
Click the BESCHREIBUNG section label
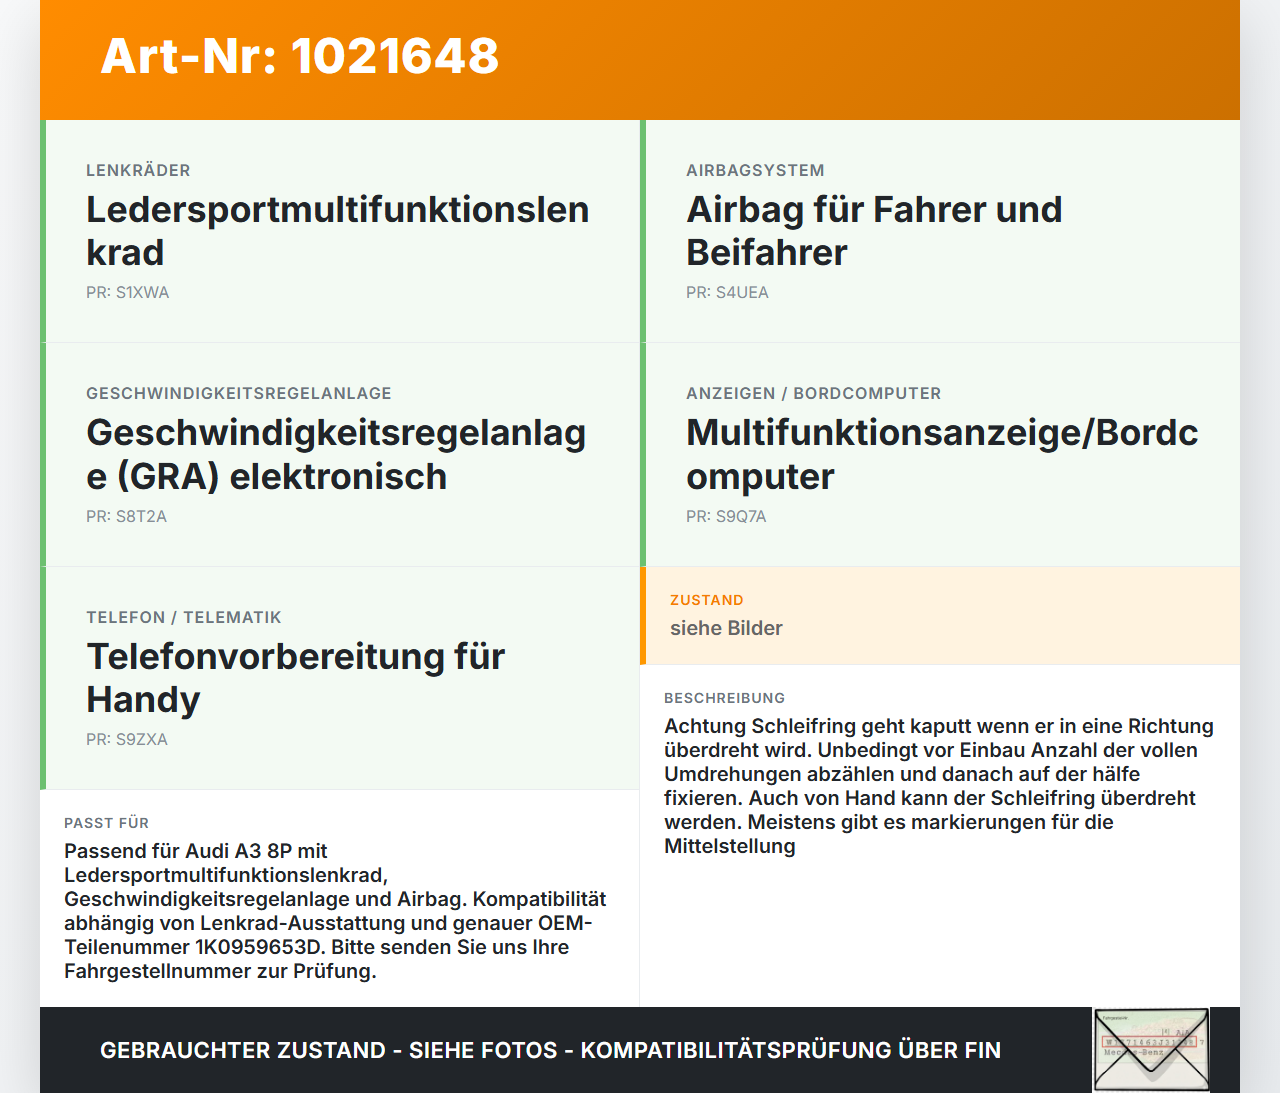(725, 698)
